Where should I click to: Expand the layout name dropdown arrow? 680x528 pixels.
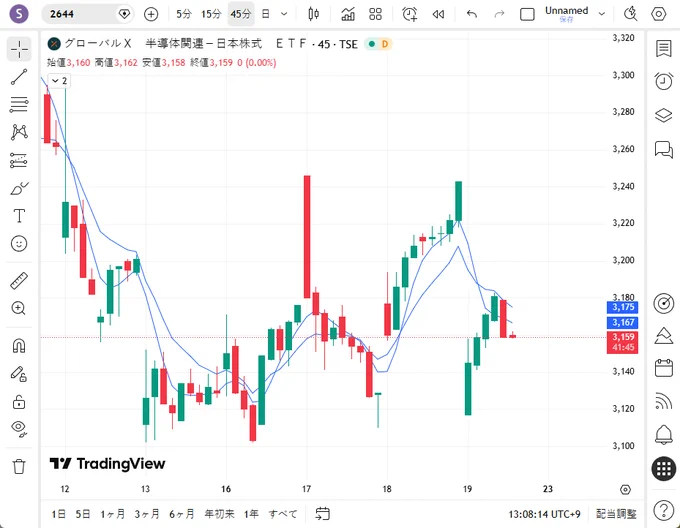point(602,14)
